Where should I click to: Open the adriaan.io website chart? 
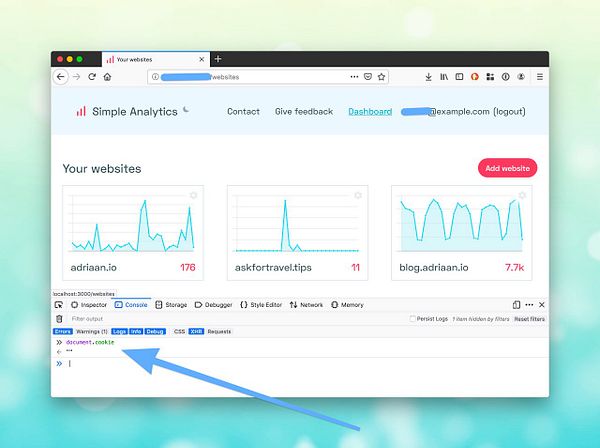pos(133,224)
